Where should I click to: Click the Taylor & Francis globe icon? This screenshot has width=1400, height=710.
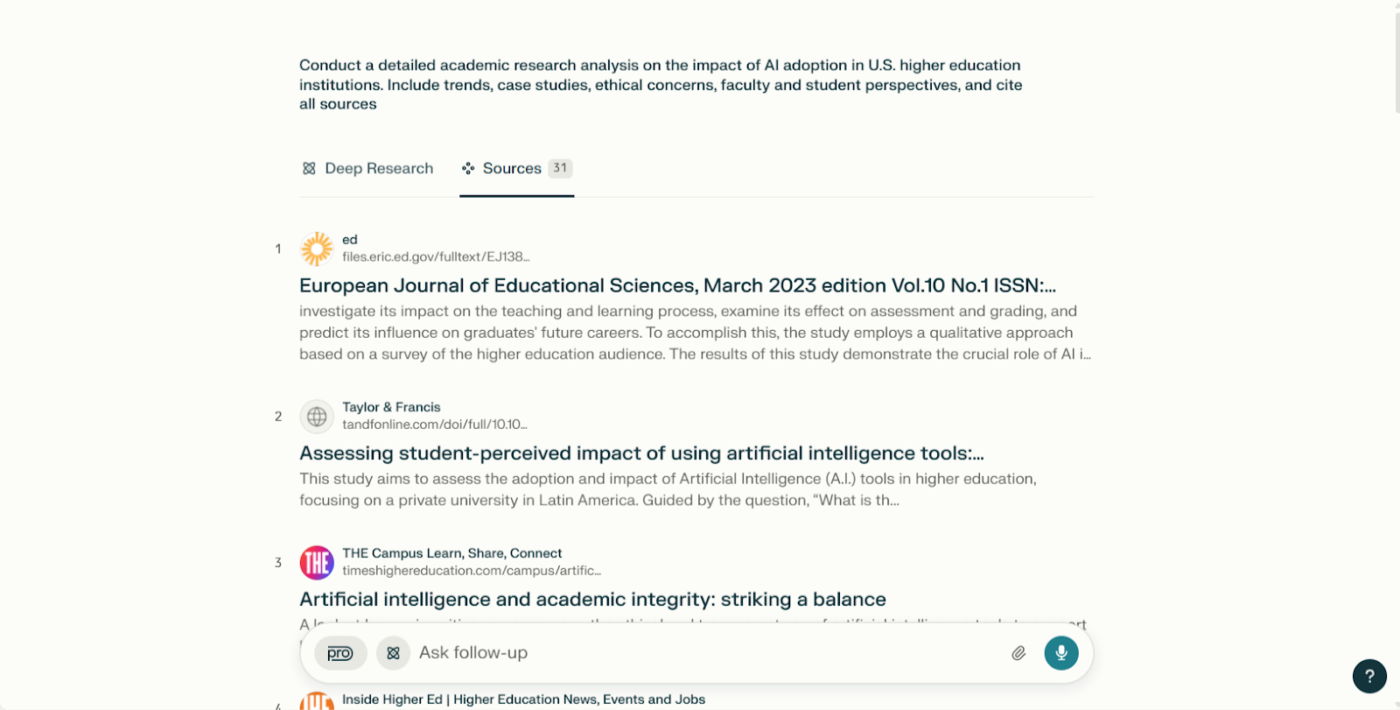[x=316, y=416]
